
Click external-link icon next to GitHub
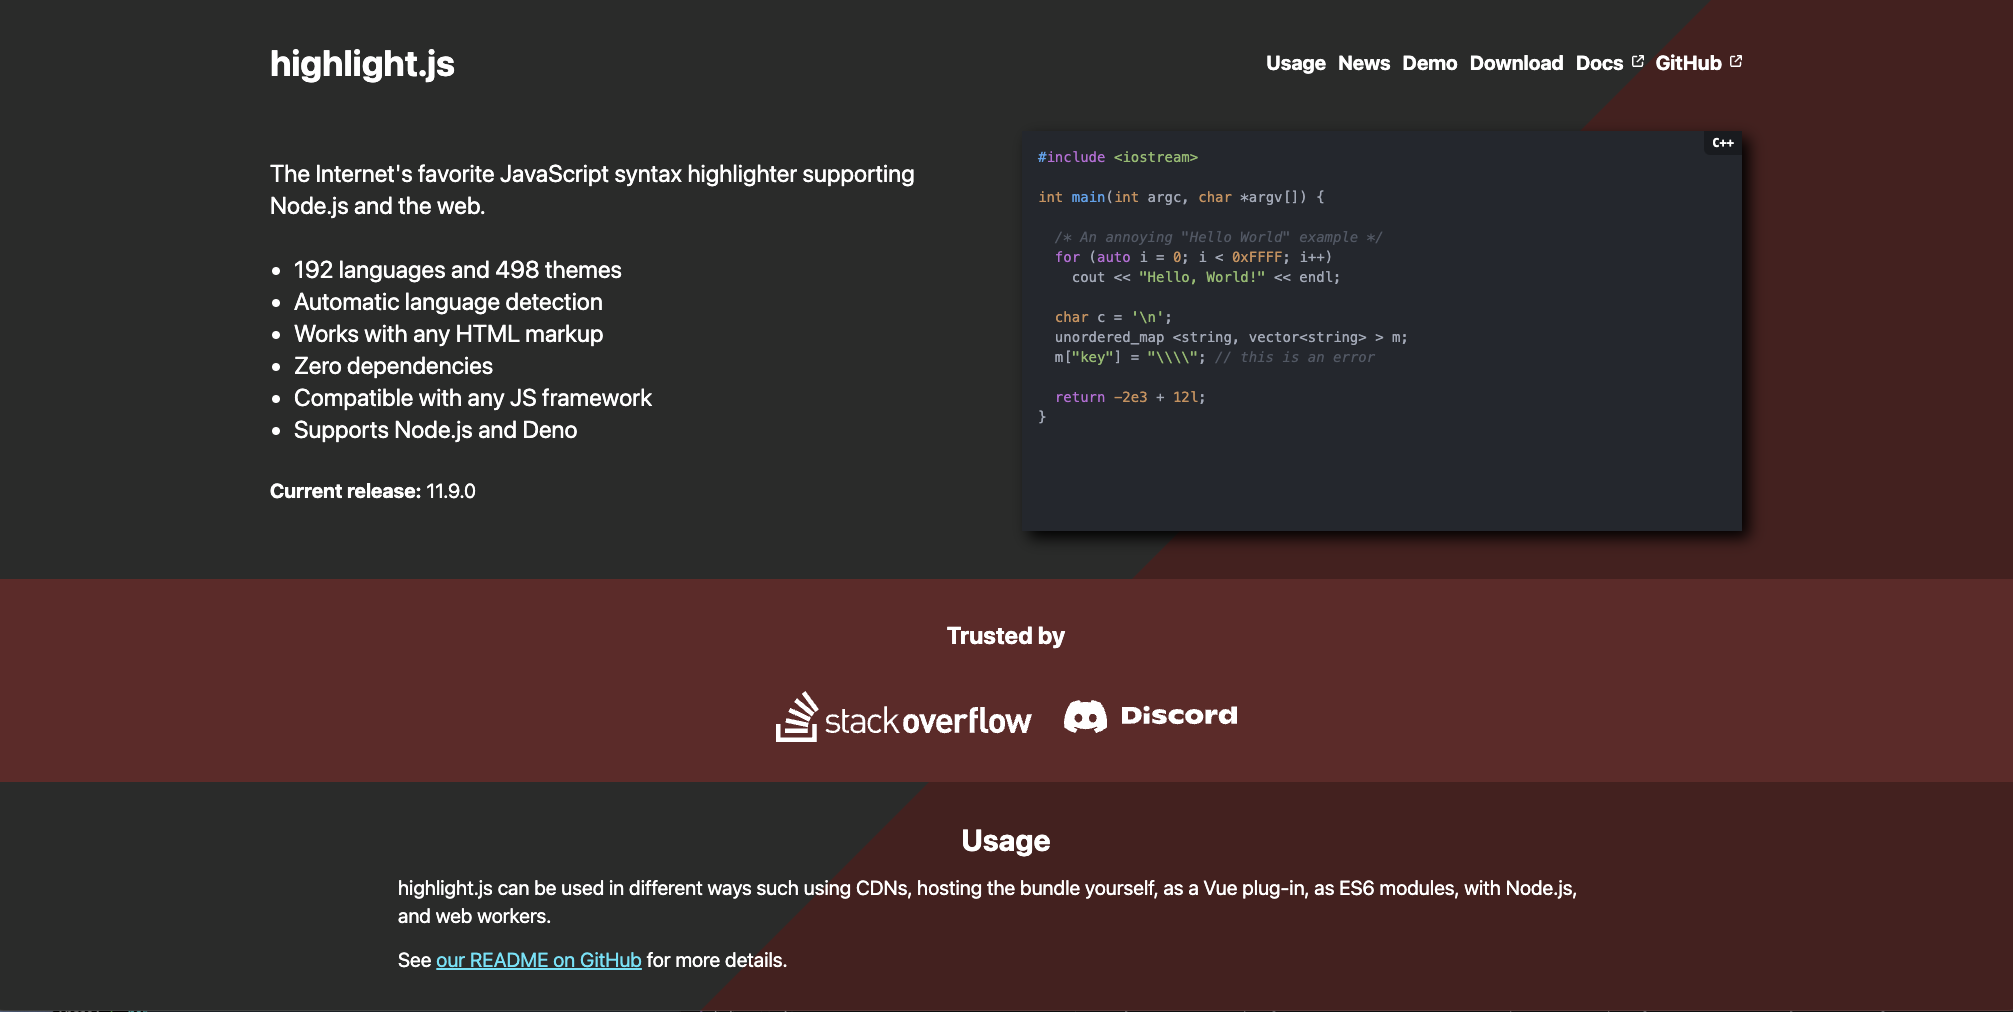(x=1736, y=61)
